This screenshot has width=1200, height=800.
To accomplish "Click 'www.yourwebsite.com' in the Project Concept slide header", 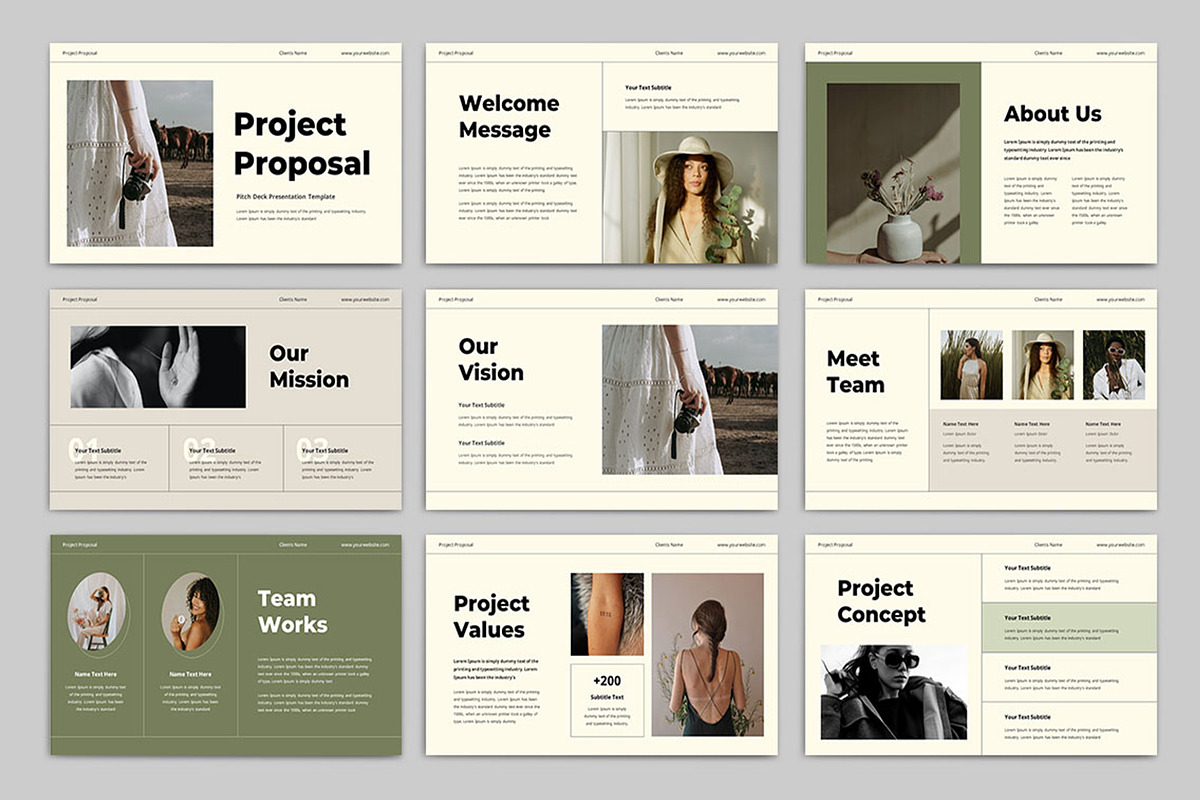I will 1120,545.
